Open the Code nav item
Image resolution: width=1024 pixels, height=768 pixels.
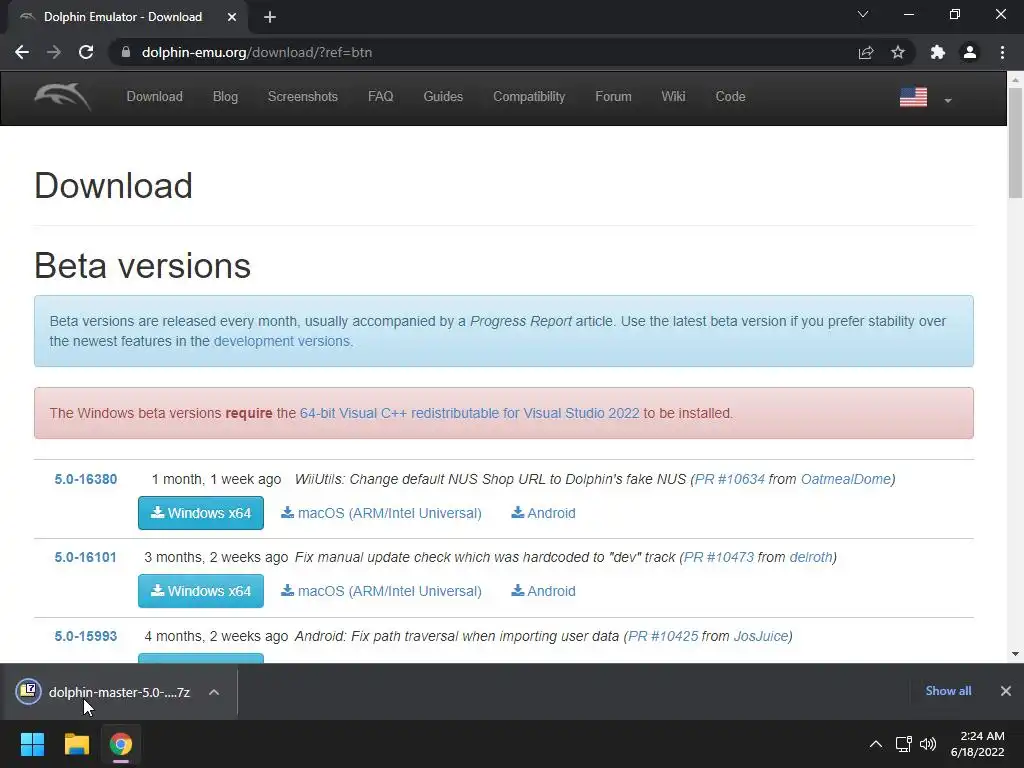click(730, 97)
